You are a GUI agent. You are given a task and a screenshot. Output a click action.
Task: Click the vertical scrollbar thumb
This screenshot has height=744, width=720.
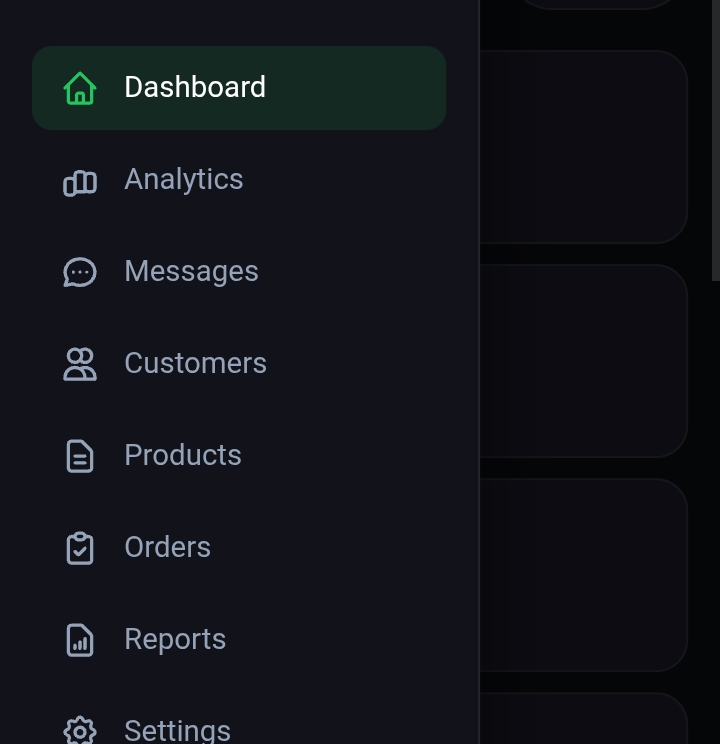point(716,140)
